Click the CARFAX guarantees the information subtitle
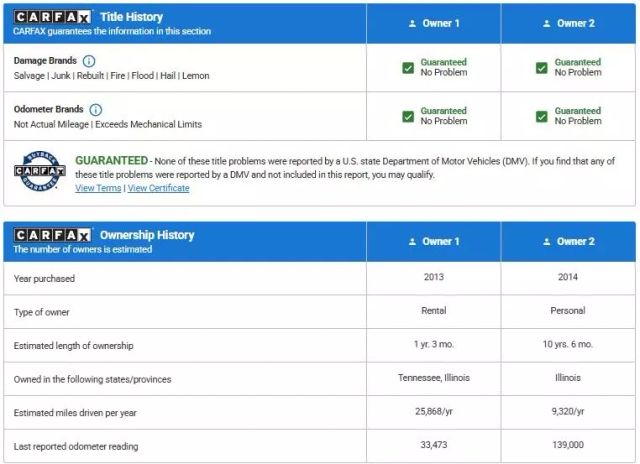Image resolution: width=640 pixels, height=464 pixels. (112, 31)
